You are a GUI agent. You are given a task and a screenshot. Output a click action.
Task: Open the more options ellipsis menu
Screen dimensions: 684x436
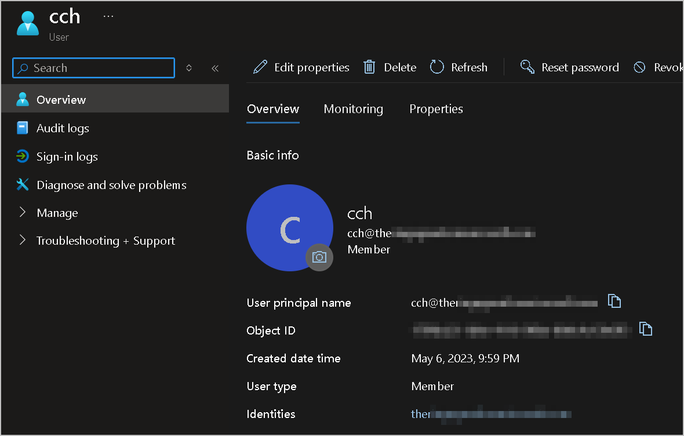pyautogui.click(x=108, y=17)
